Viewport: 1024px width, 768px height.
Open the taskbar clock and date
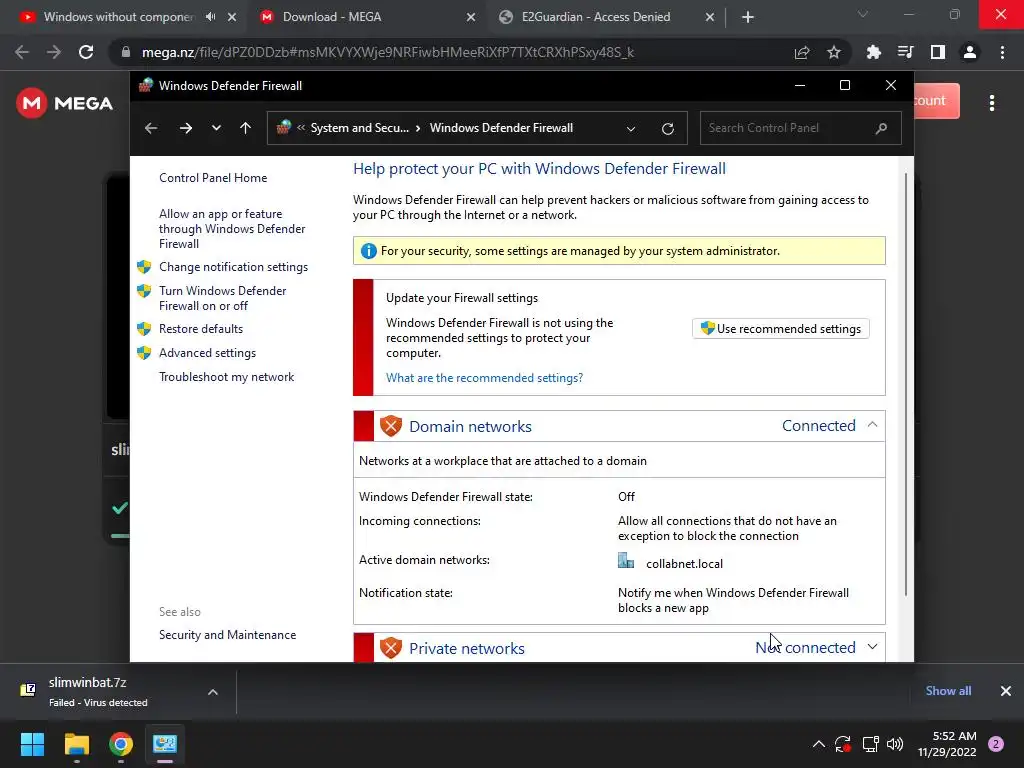point(947,744)
